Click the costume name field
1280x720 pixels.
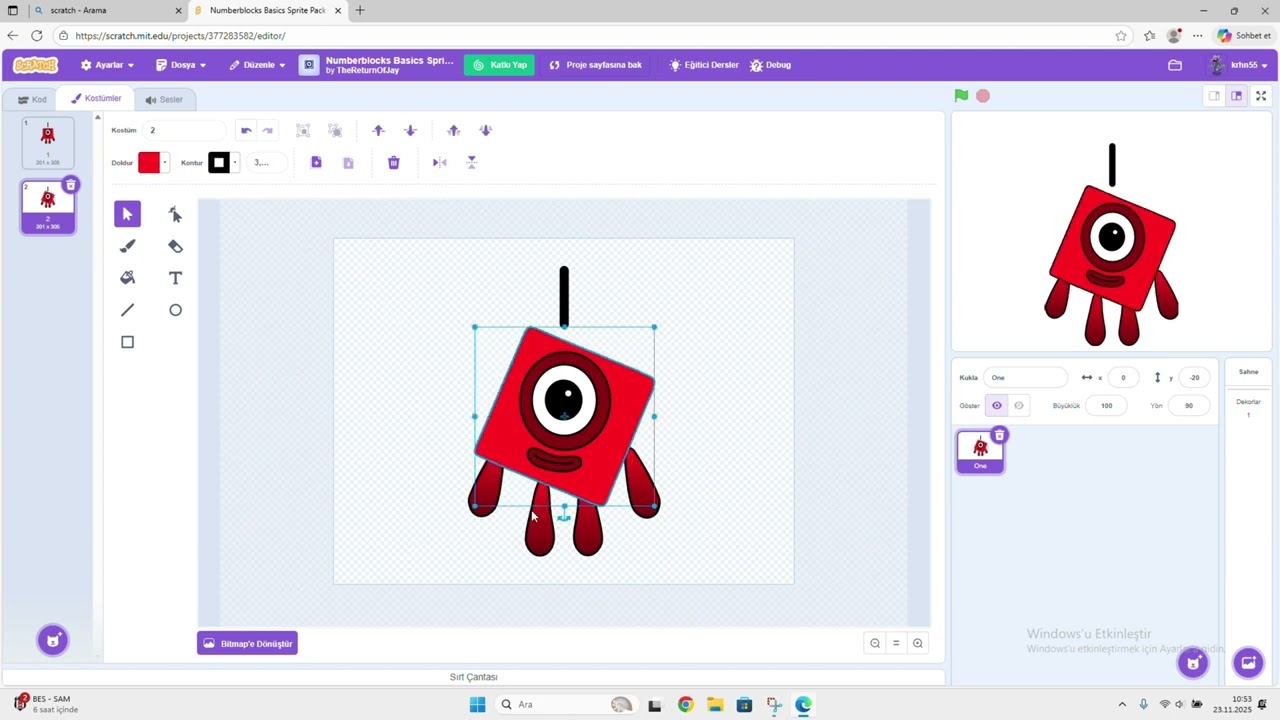pos(184,130)
